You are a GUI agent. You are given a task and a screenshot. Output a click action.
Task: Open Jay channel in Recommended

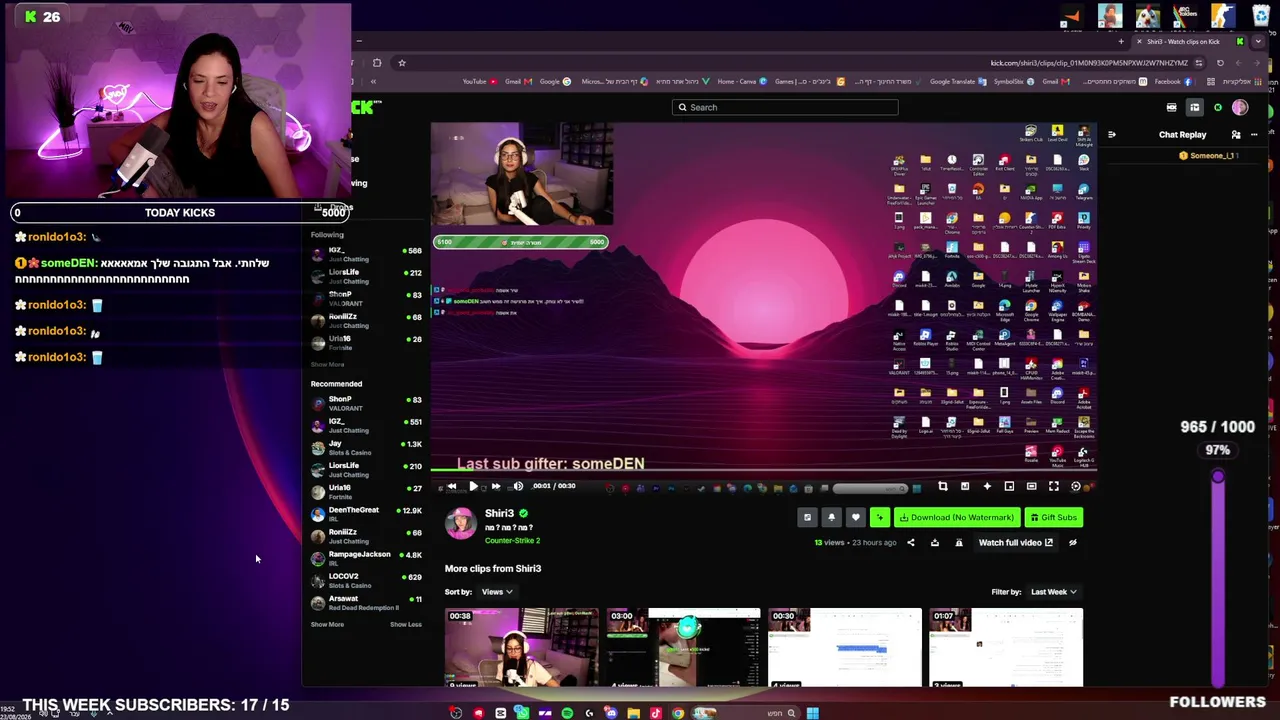click(366, 447)
